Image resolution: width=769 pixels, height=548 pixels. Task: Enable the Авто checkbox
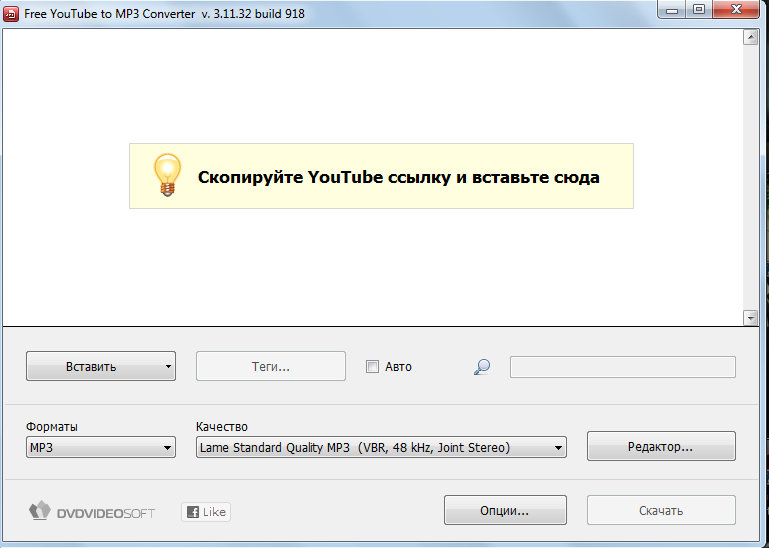click(372, 366)
